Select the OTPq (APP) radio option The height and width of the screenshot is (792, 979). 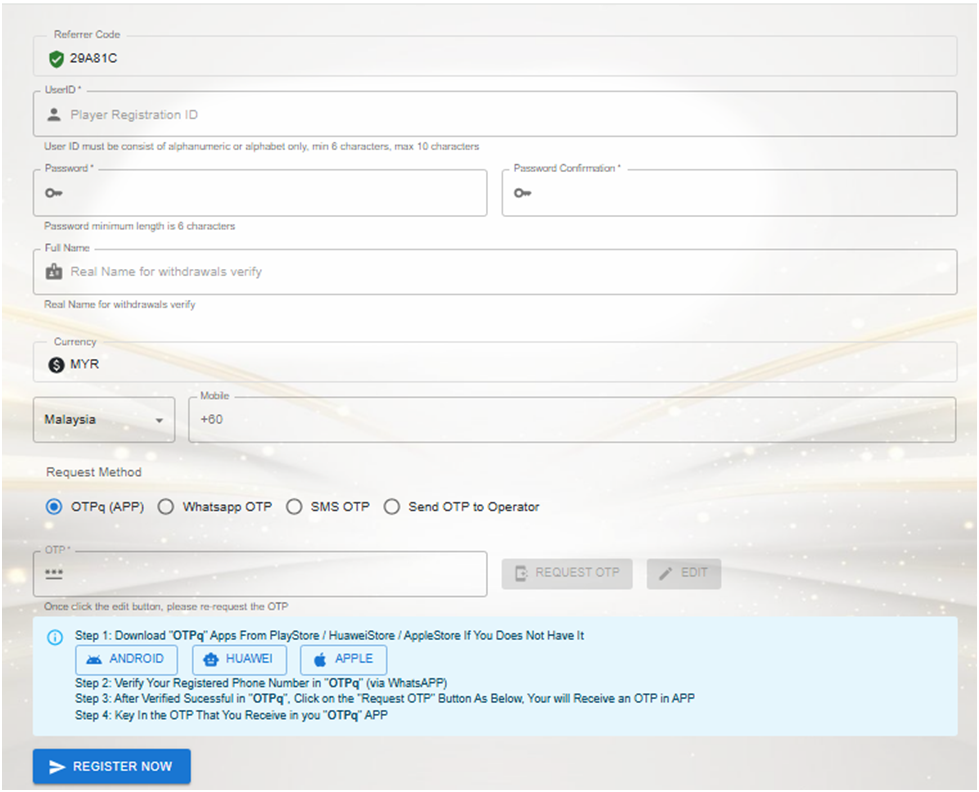[x=54, y=507]
